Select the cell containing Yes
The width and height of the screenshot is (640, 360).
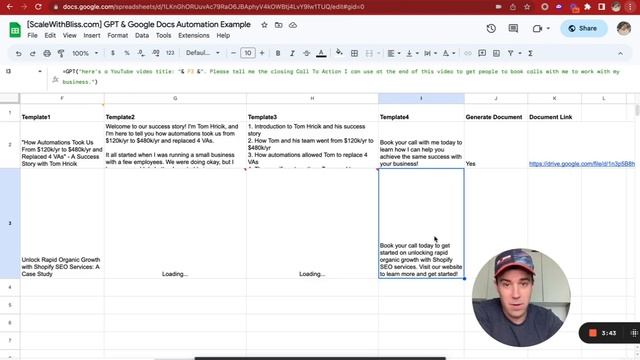496,145
